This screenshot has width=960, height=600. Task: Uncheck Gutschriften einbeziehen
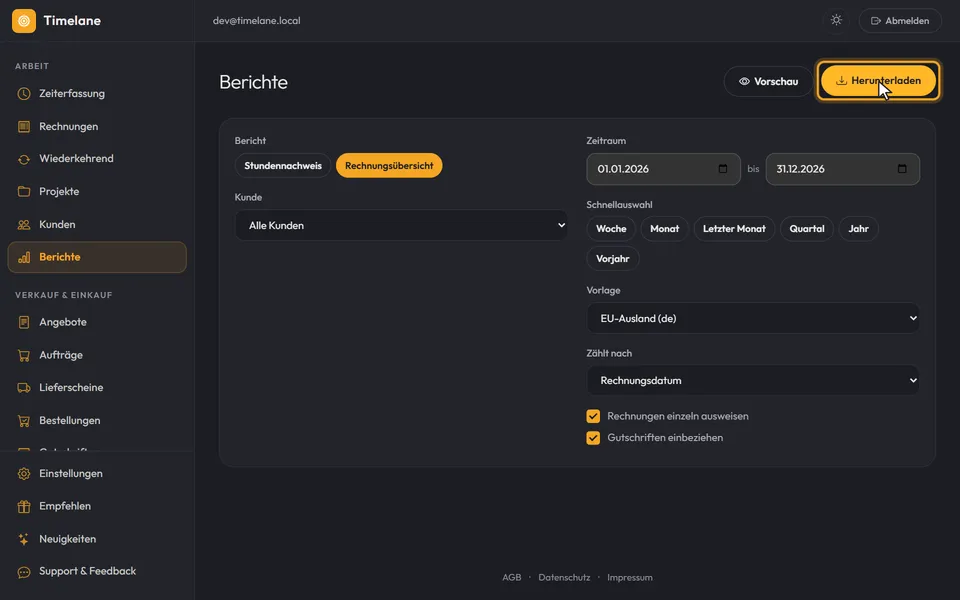coord(593,438)
